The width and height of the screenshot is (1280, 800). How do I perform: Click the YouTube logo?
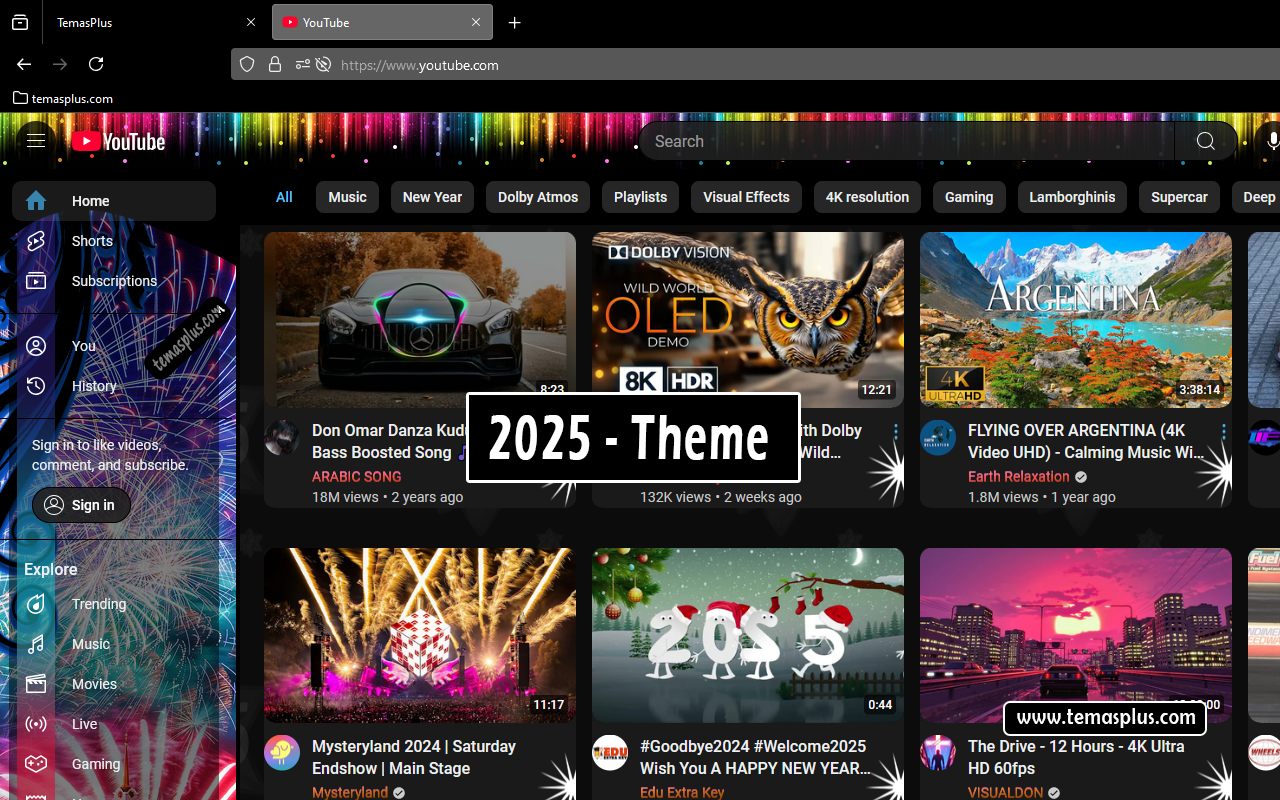tap(118, 142)
